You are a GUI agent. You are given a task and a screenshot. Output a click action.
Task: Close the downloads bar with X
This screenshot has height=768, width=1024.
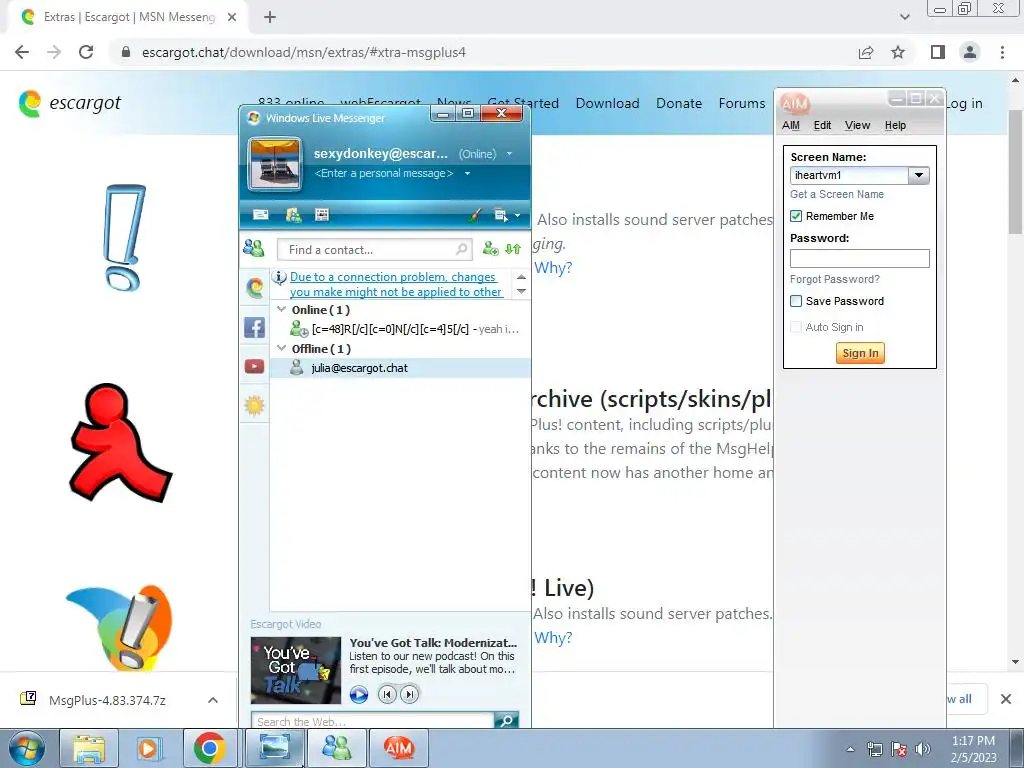pyautogui.click(x=1006, y=699)
